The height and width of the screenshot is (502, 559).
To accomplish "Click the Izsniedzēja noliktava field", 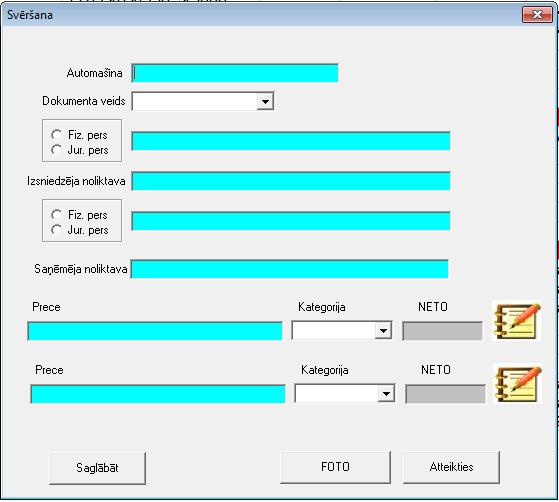I will coord(291,181).
